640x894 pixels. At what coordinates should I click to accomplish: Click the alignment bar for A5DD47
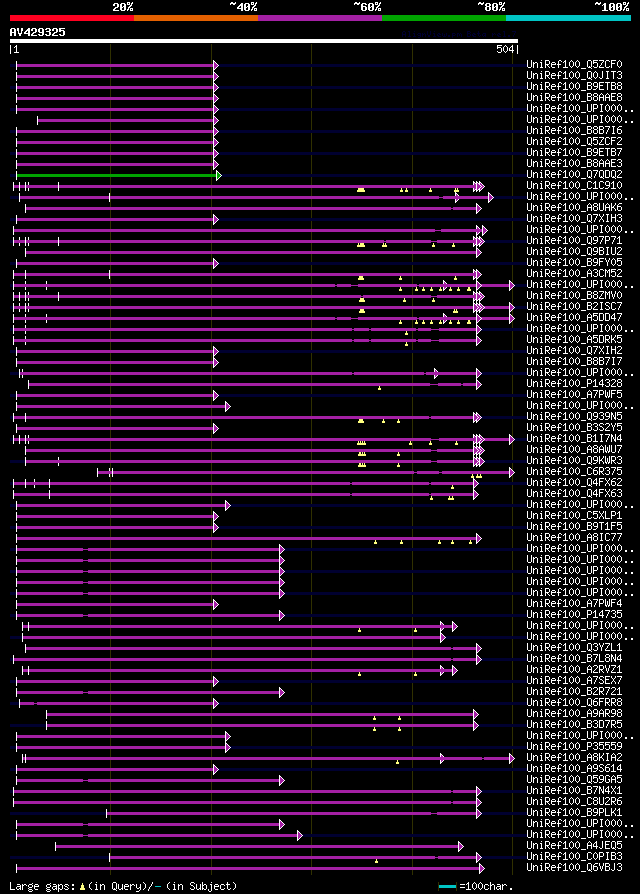pyautogui.click(x=264, y=319)
